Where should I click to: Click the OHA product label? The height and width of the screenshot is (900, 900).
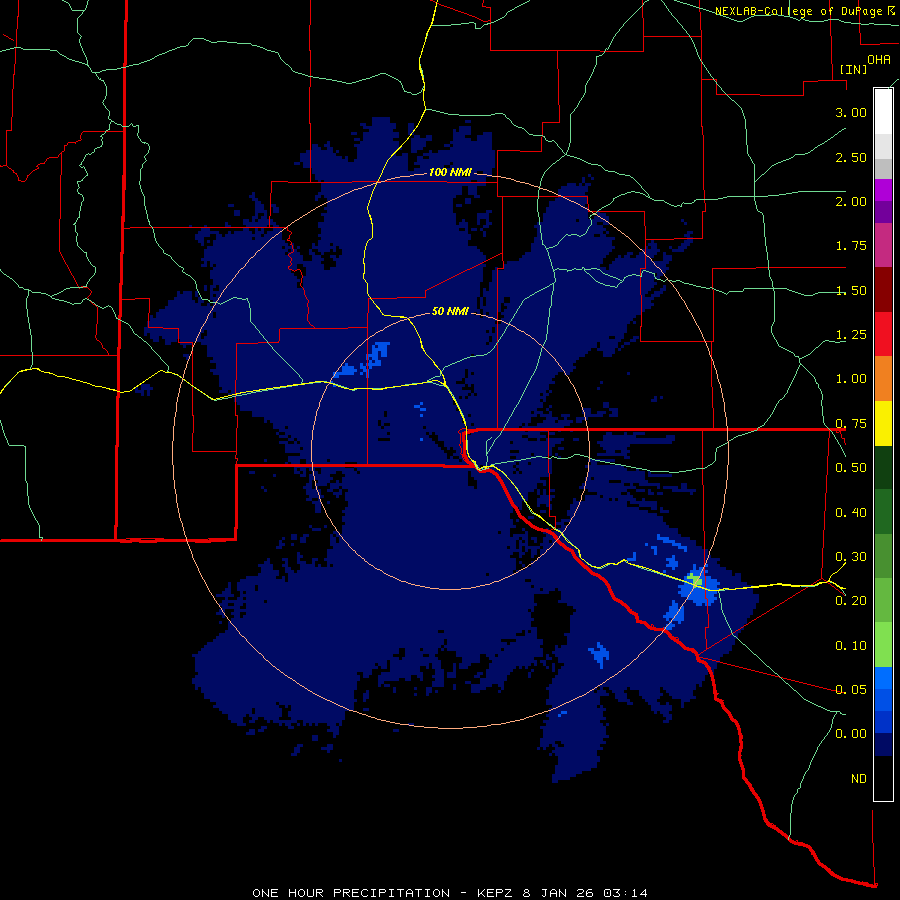point(879,60)
